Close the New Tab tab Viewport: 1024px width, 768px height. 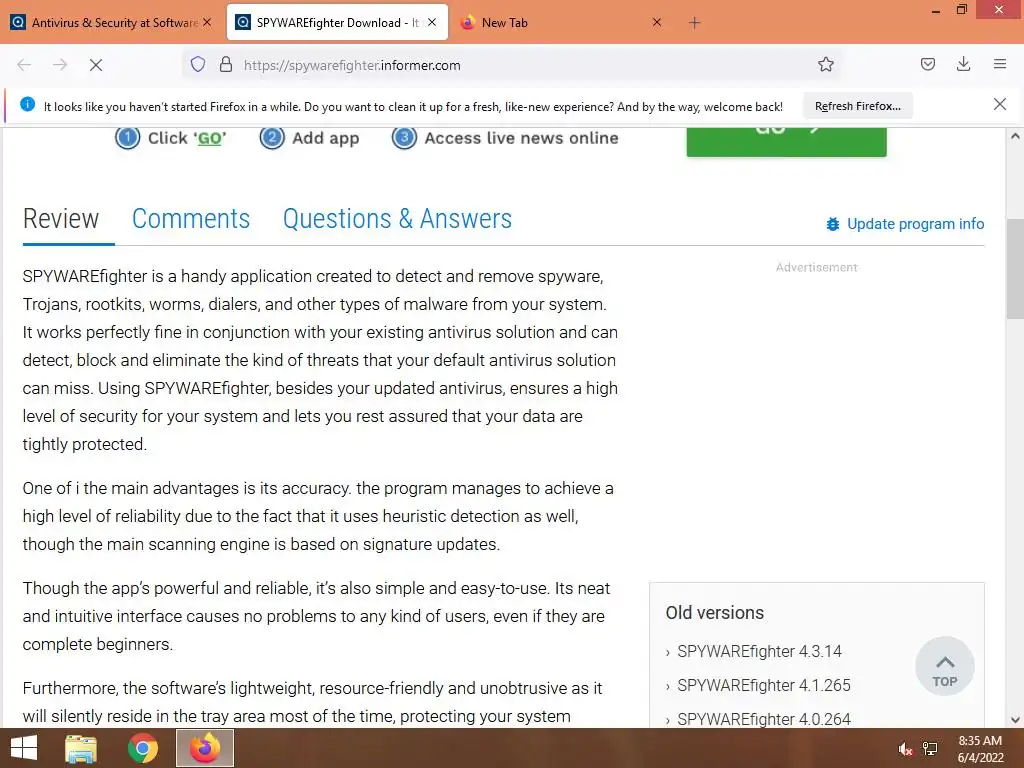click(x=657, y=22)
